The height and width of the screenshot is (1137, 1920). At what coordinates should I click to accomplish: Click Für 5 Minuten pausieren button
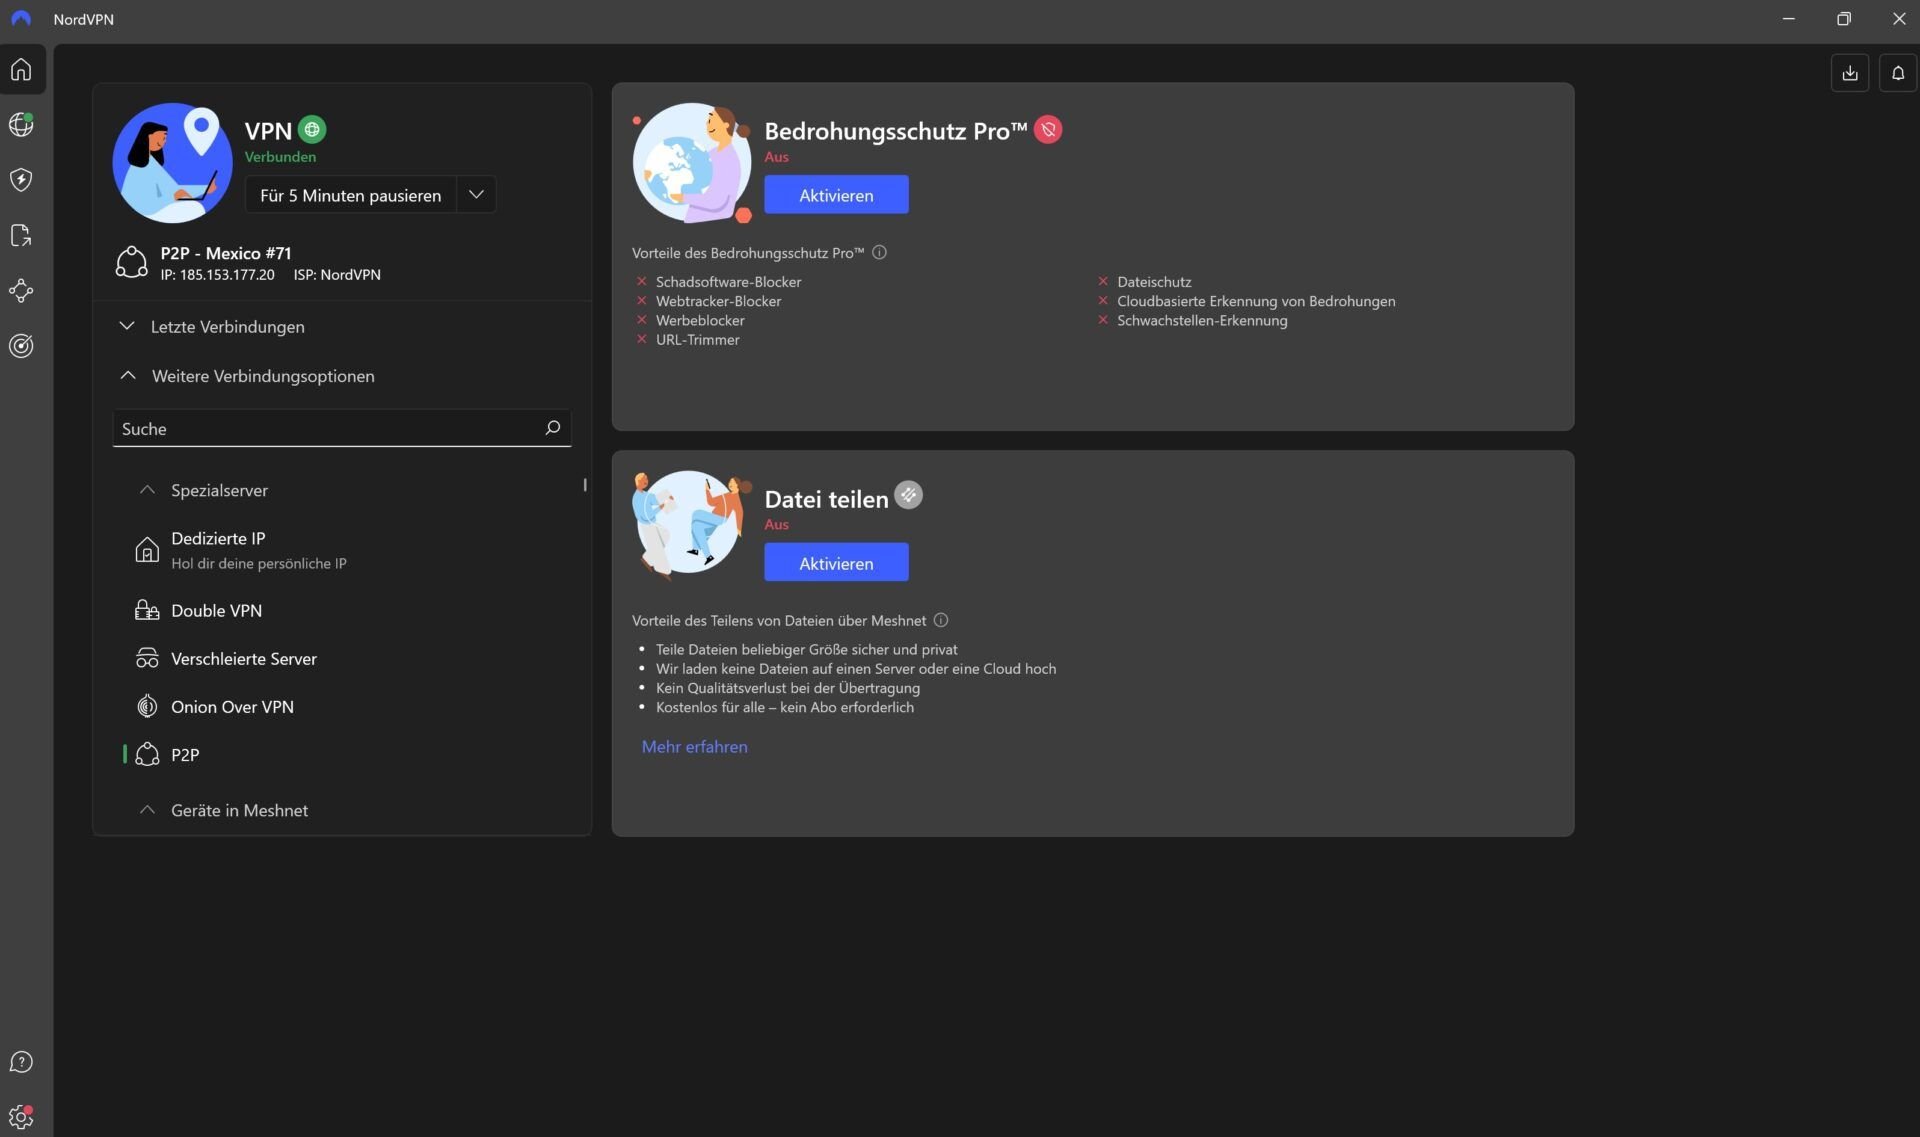point(351,195)
